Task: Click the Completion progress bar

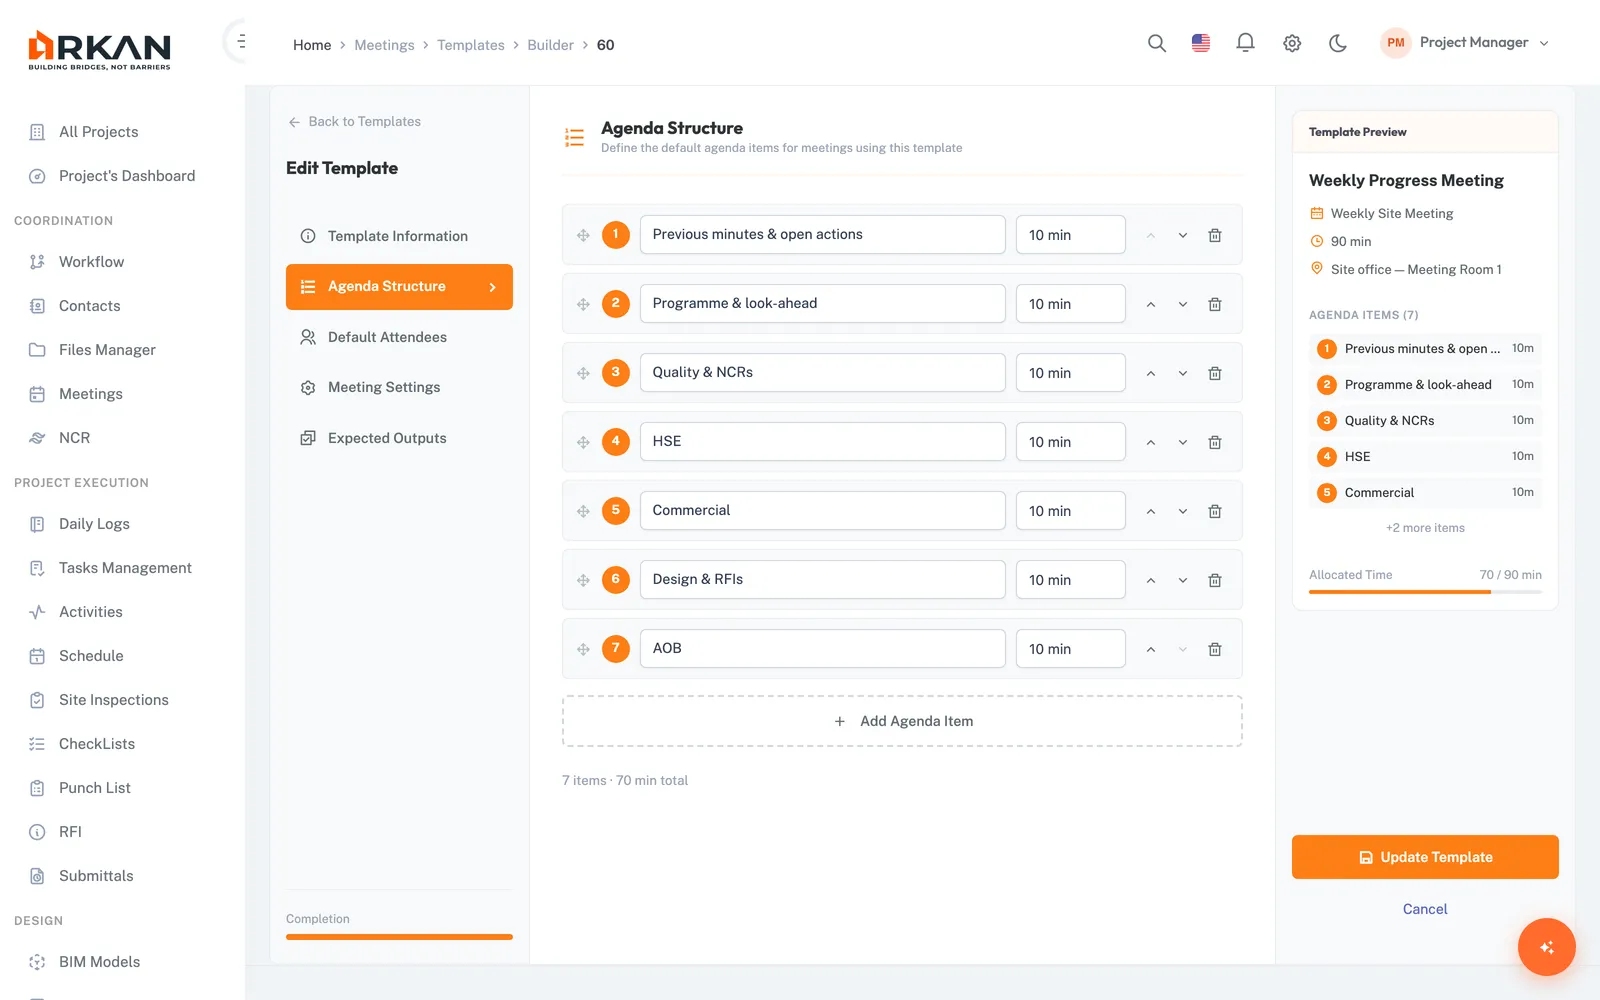Action: [399, 937]
